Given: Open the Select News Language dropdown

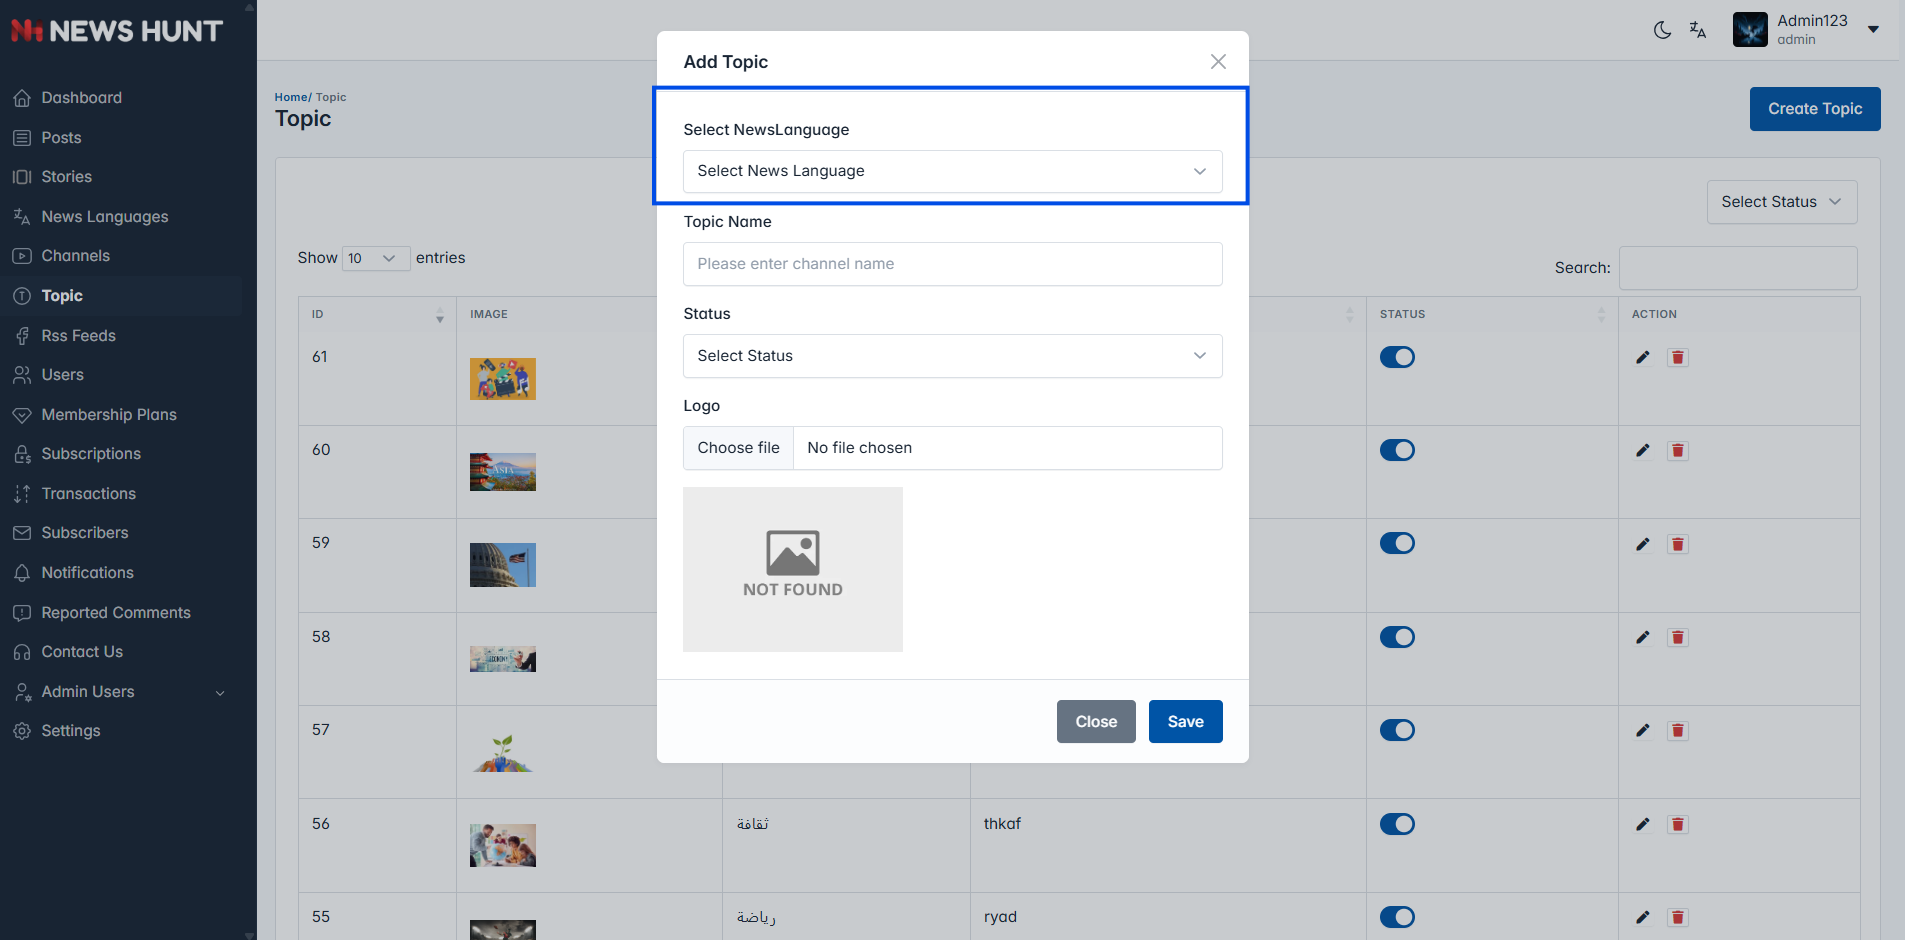Looking at the screenshot, I should [x=952, y=171].
